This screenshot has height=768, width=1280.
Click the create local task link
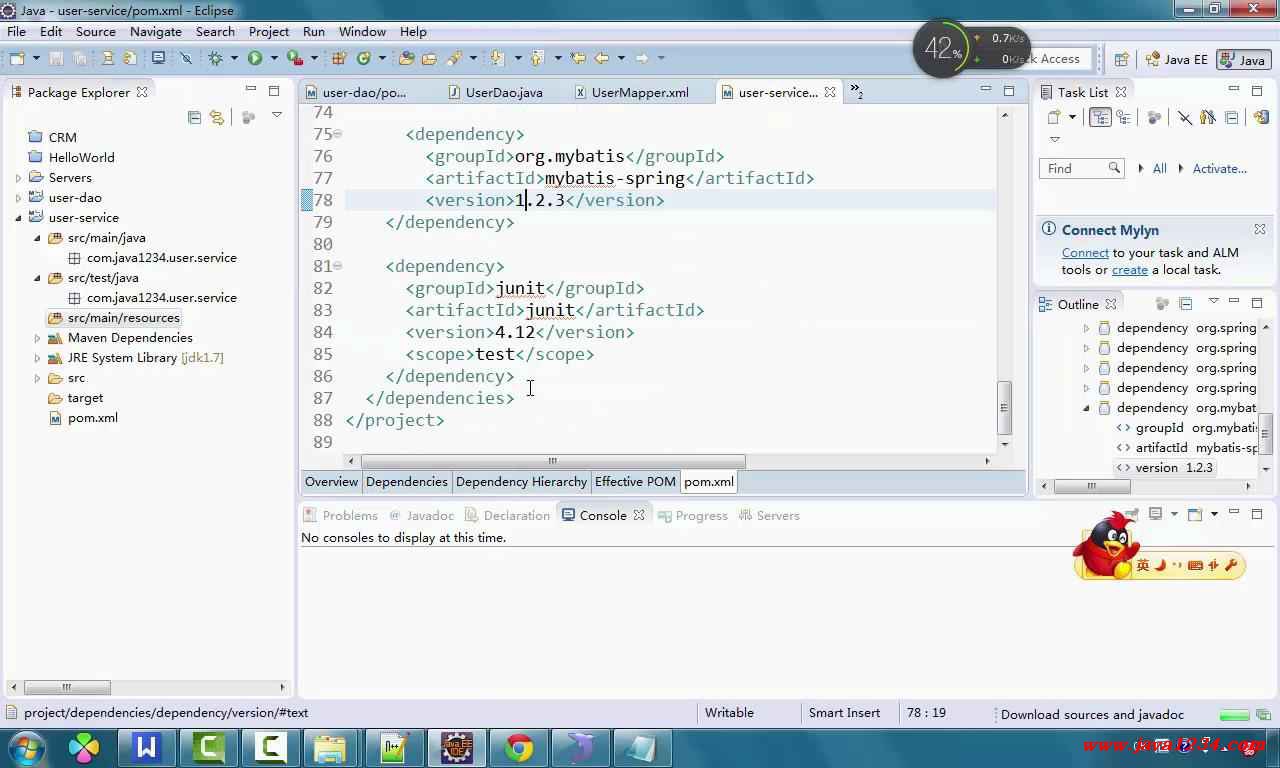tap(1129, 270)
